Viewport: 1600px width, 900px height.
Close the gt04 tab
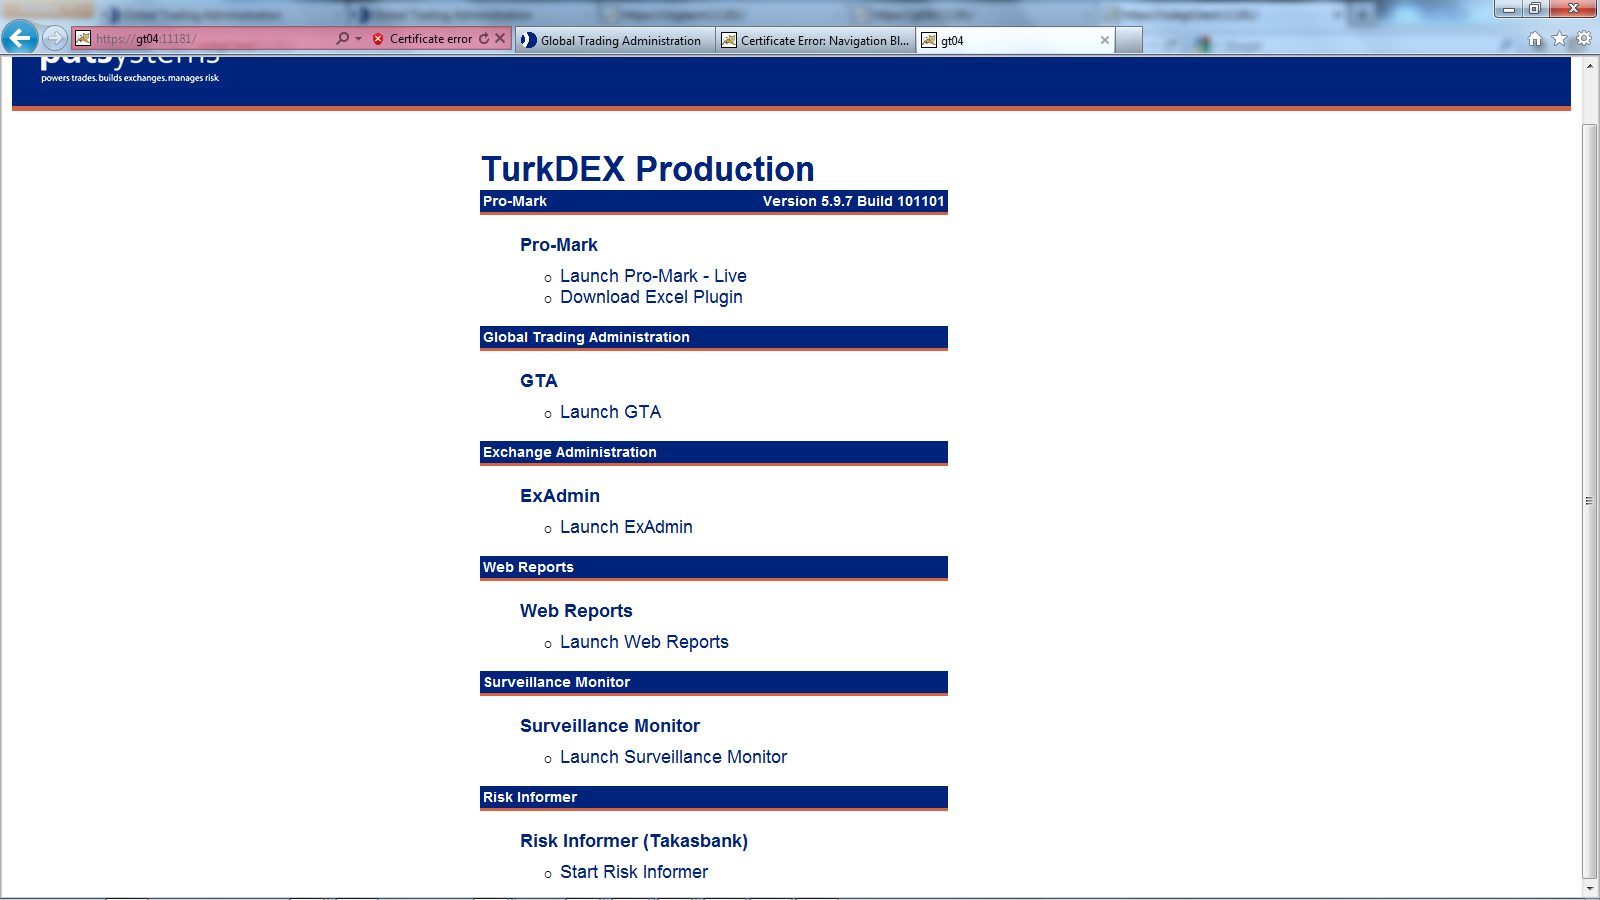(1104, 40)
